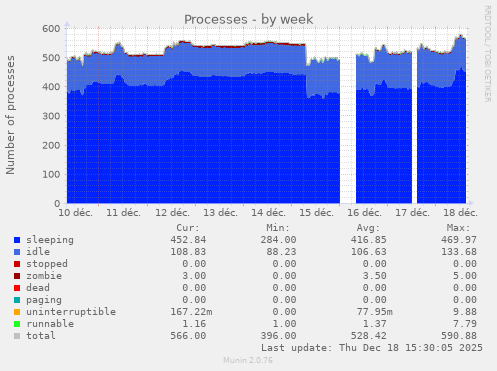Image resolution: width=497 pixels, height=371 pixels.
Task: Click the '18 déc.' x-axis date label
Action: [x=460, y=213]
